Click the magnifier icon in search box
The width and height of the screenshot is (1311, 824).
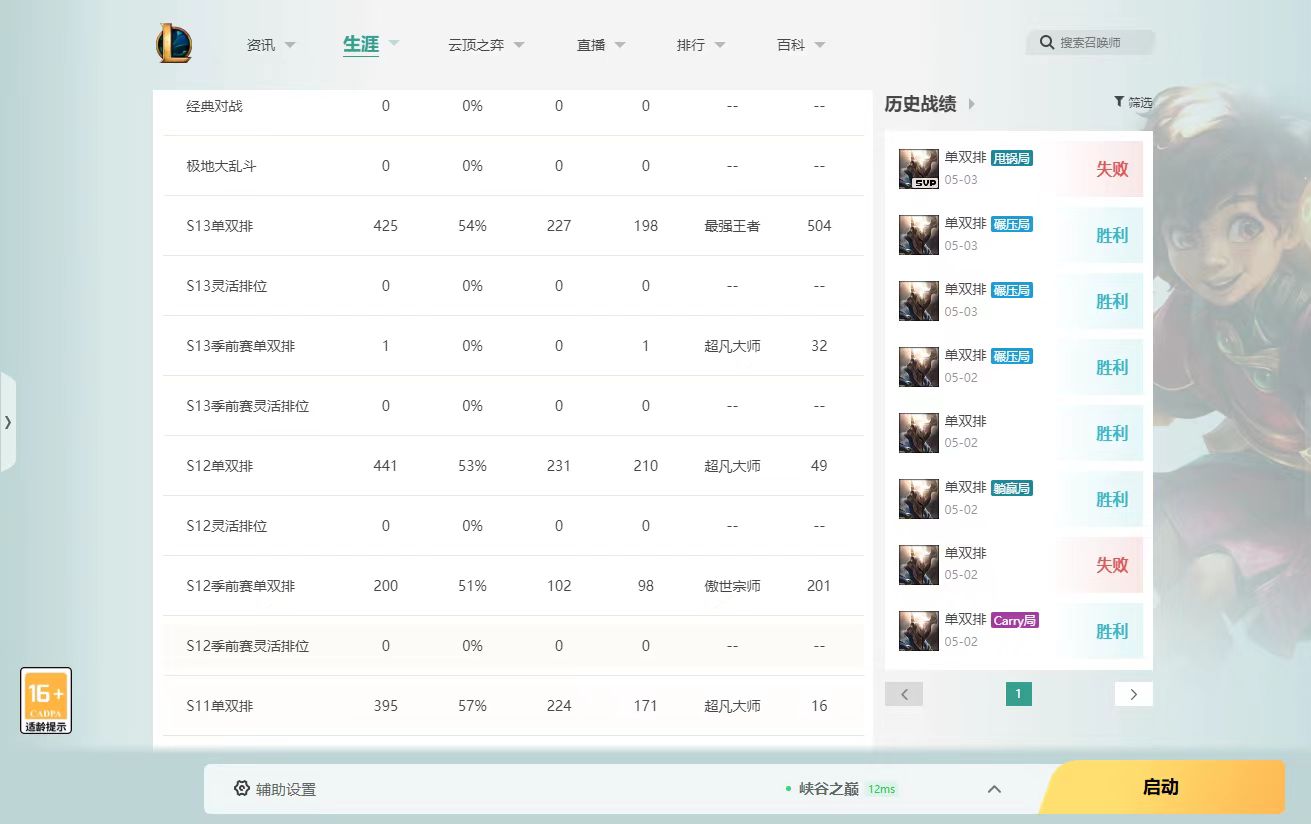(x=1047, y=43)
